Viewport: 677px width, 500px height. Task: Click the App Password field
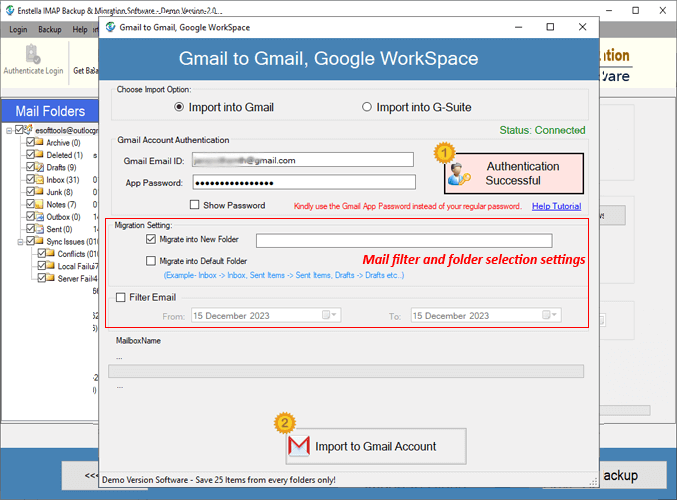pos(304,182)
